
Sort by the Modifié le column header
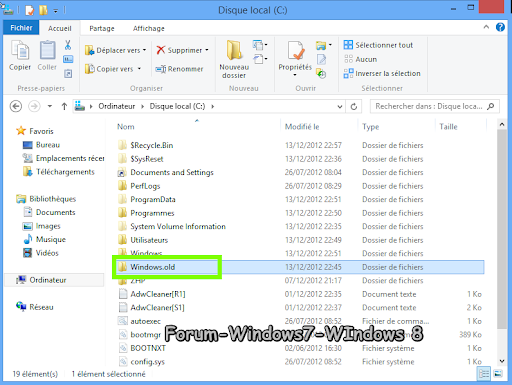pos(302,127)
